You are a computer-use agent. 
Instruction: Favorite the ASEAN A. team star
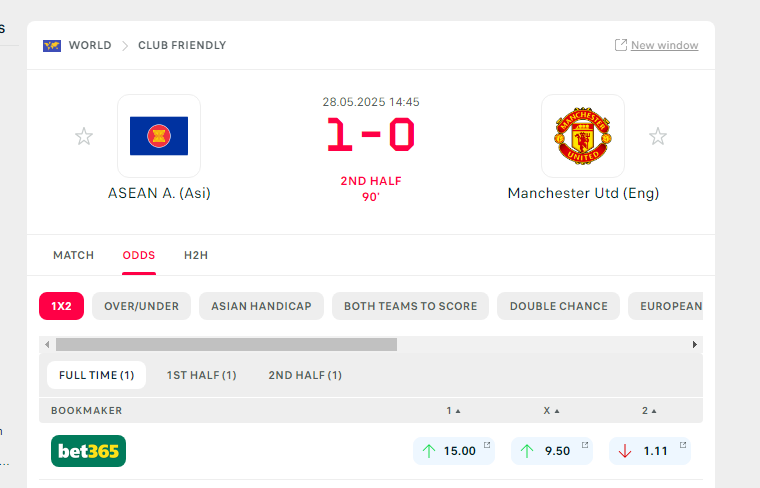pos(84,136)
